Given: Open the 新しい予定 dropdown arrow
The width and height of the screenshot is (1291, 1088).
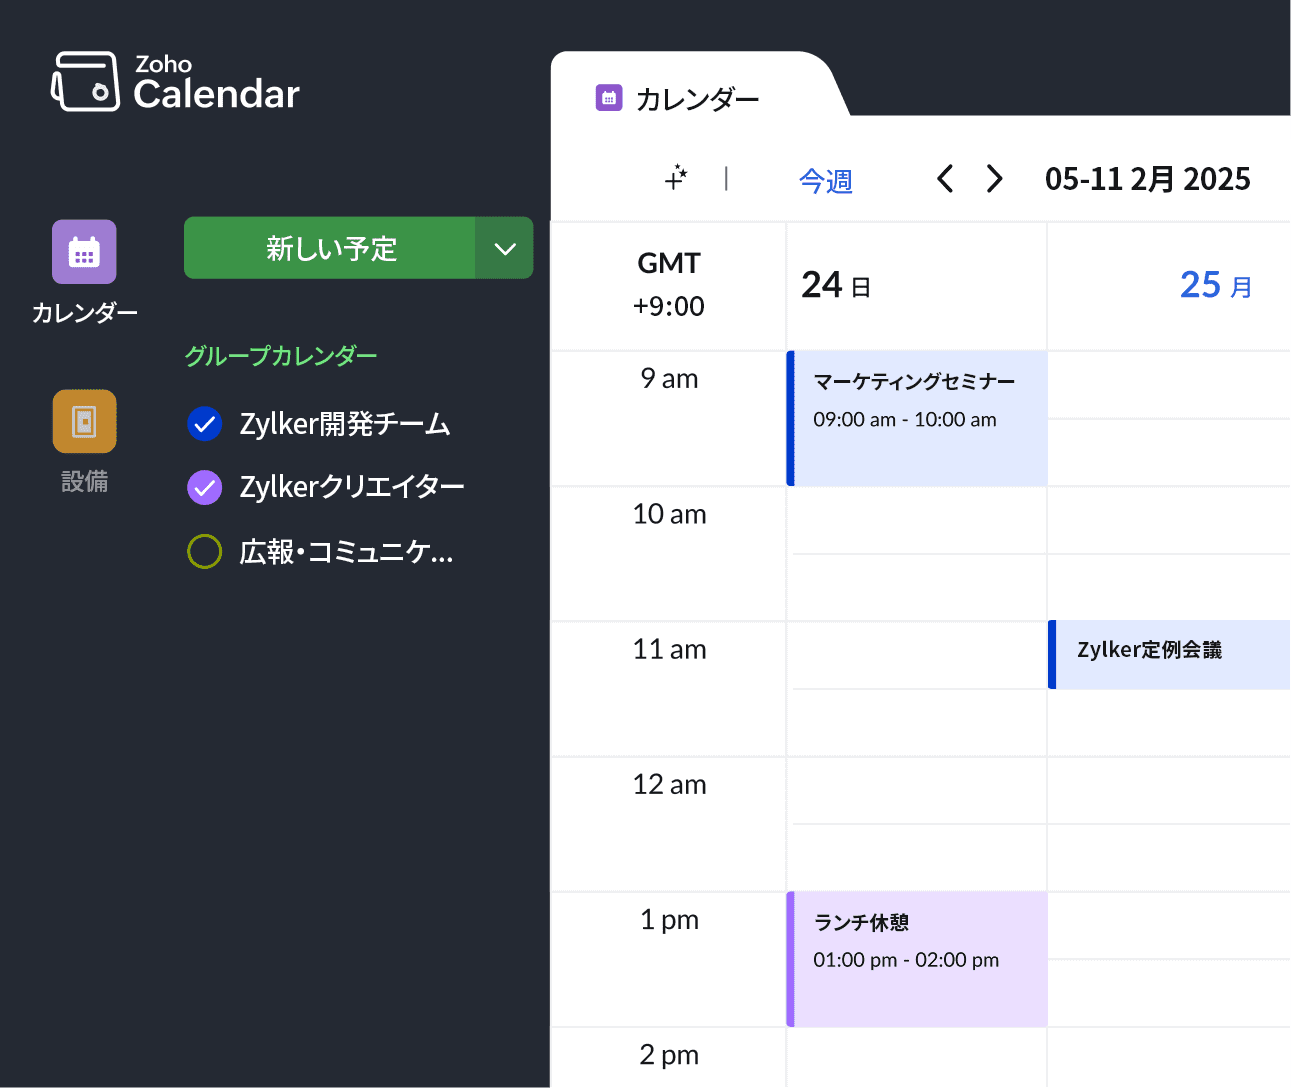Looking at the screenshot, I should point(505,248).
